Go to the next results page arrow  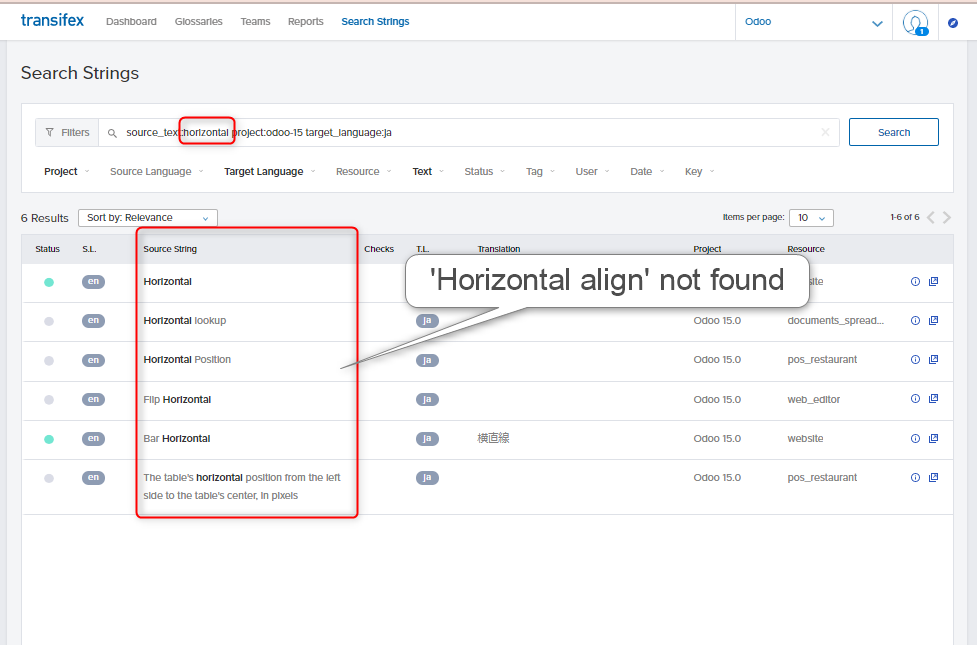tap(947, 217)
